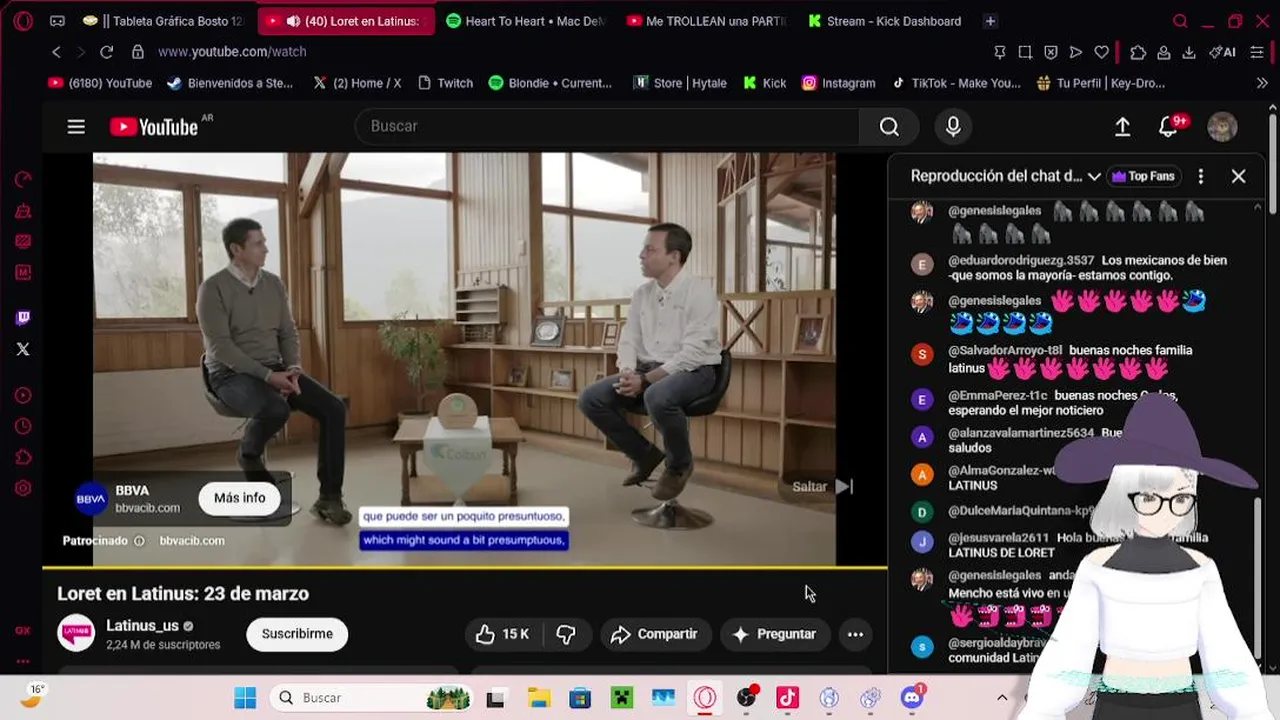Open the Bienvenidos a Steam bookmark

pos(229,83)
